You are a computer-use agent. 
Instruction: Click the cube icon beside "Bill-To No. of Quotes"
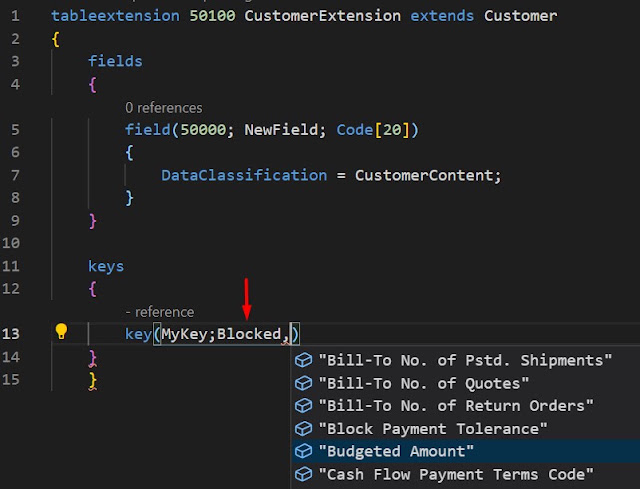click(x=303, y=383)
